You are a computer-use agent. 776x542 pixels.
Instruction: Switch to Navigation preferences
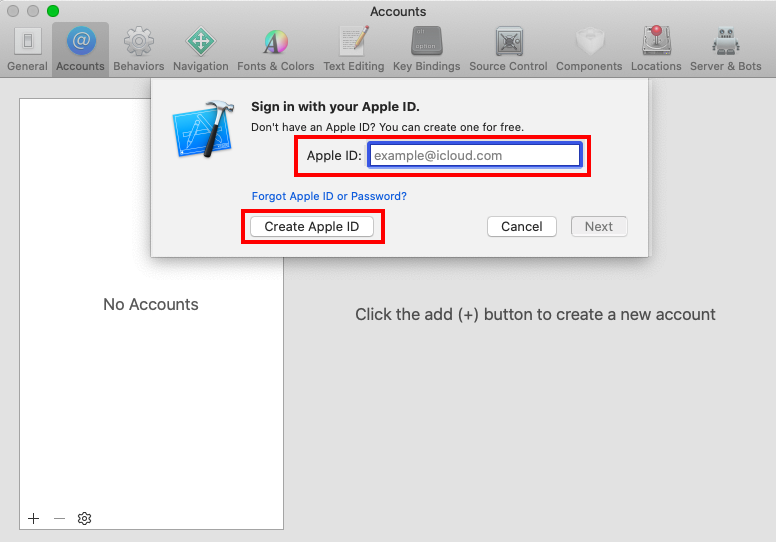click(200, 49)
